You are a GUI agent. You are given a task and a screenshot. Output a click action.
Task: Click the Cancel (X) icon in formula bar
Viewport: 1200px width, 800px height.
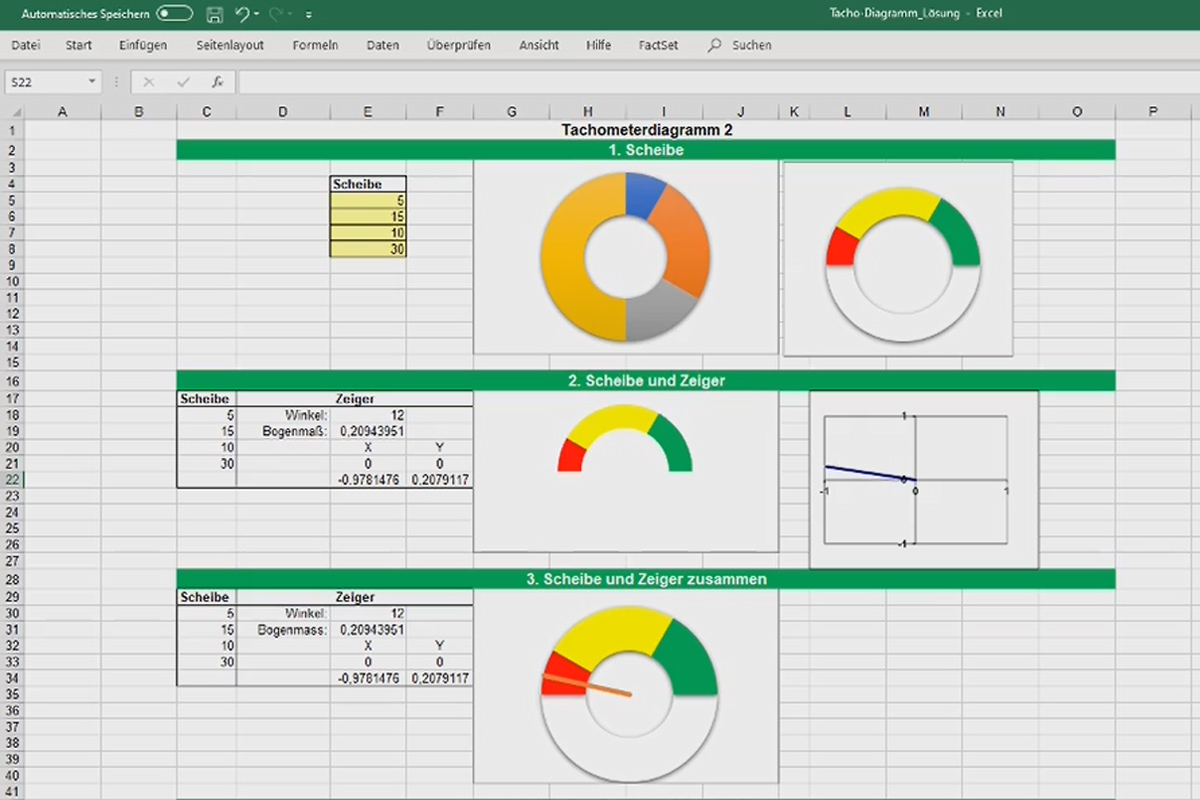pos(149,82)
